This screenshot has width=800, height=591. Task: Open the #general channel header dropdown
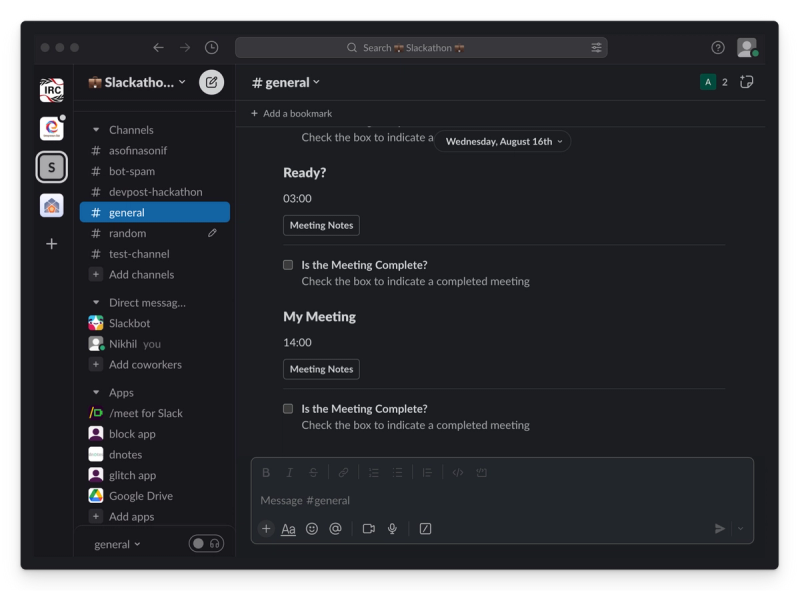(x=286, y=82)
